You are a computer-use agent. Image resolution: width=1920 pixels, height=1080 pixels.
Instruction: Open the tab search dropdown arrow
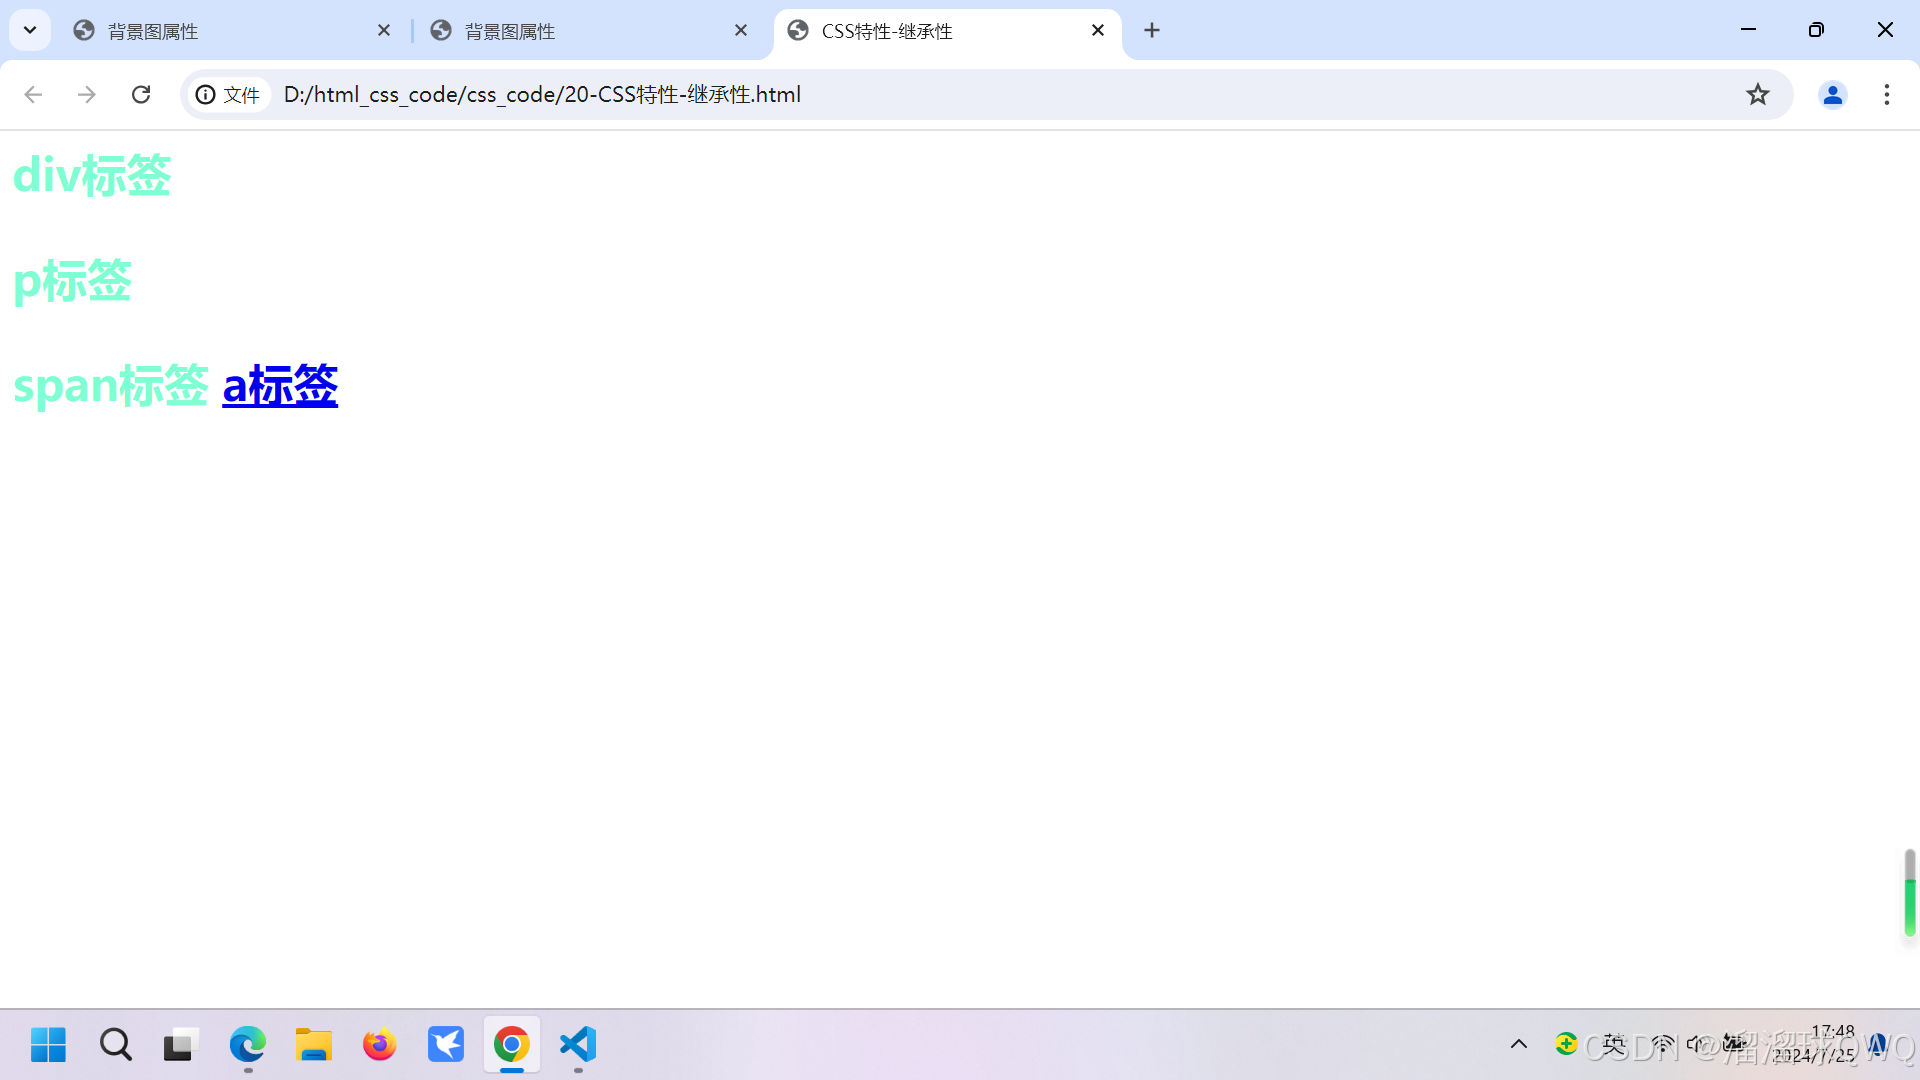pos(30,30)
